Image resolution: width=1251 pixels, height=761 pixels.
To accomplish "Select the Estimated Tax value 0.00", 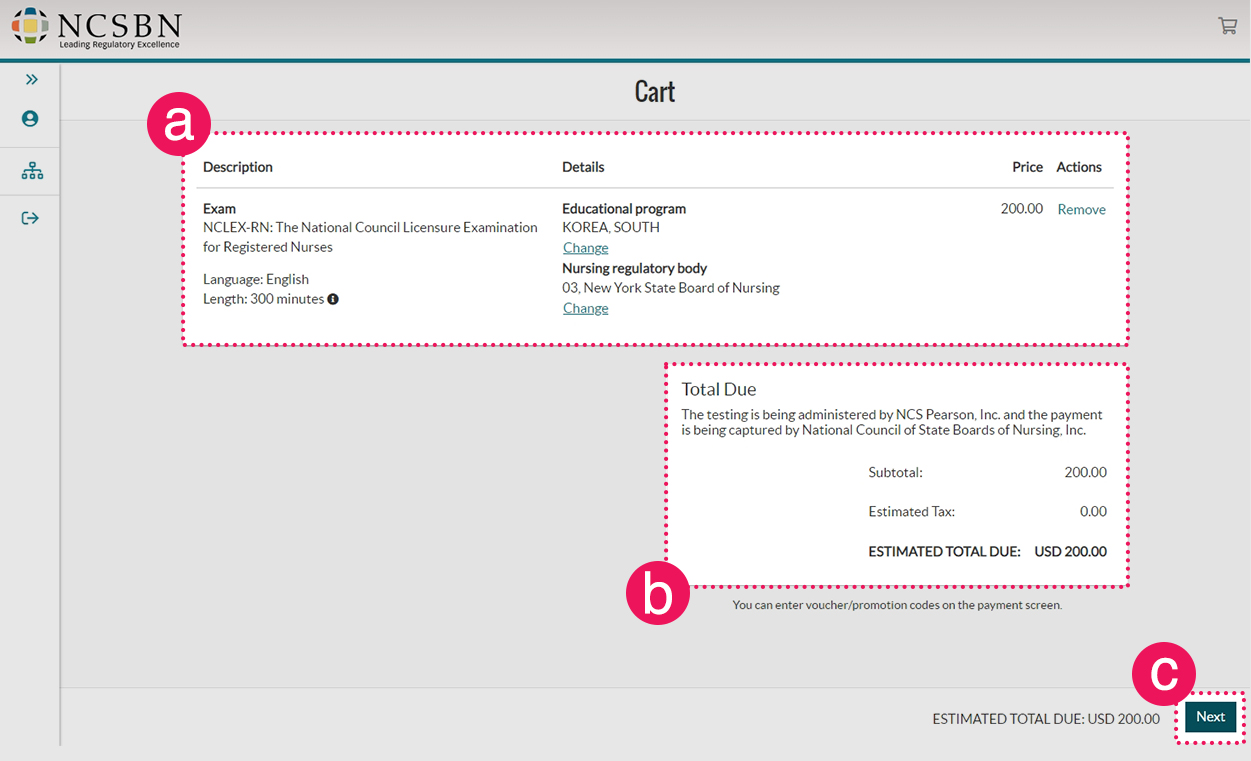I will [x=1093, y=511].
